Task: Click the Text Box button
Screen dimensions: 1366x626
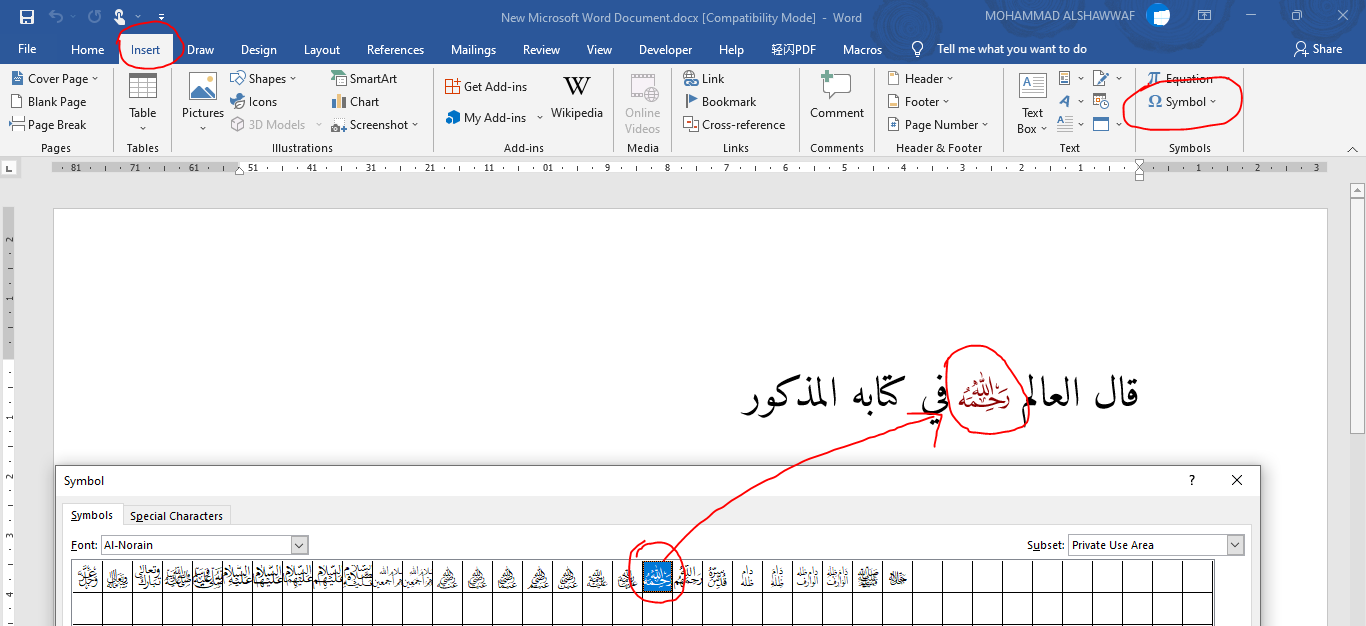Action: click(1032, 103)
